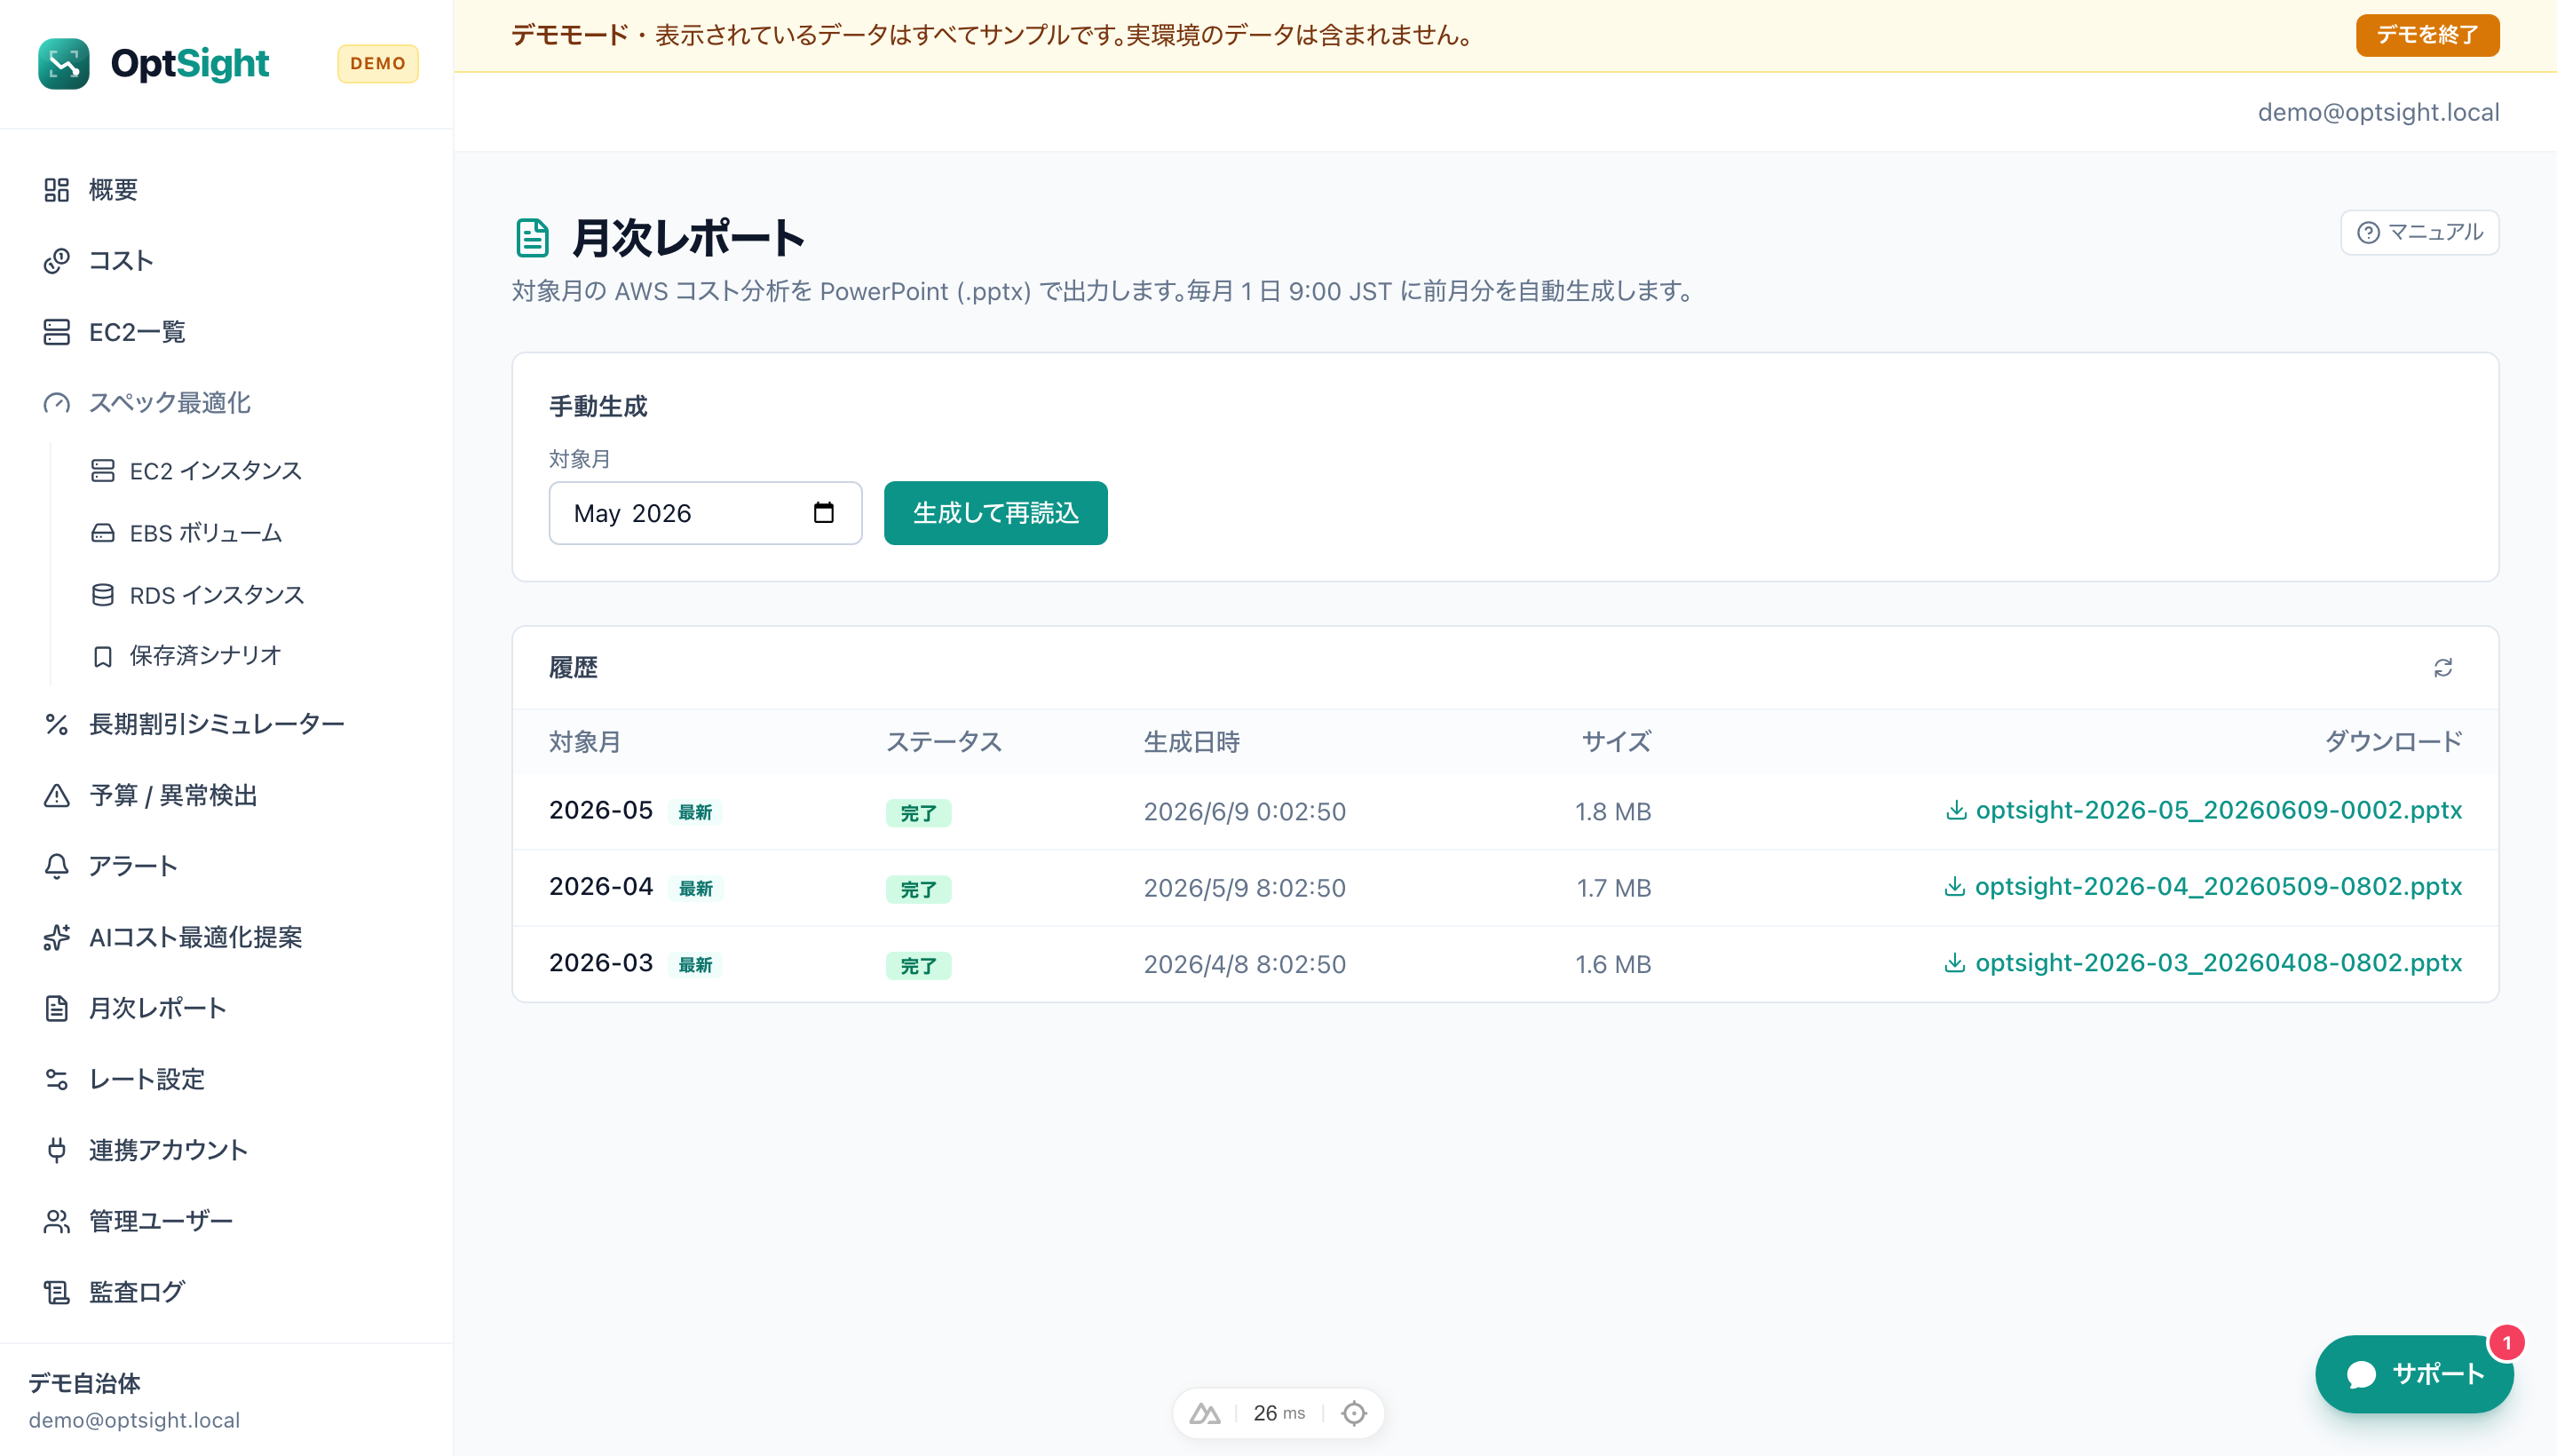Open the 対象月 month field
2557x1456 pixels.
705,513
